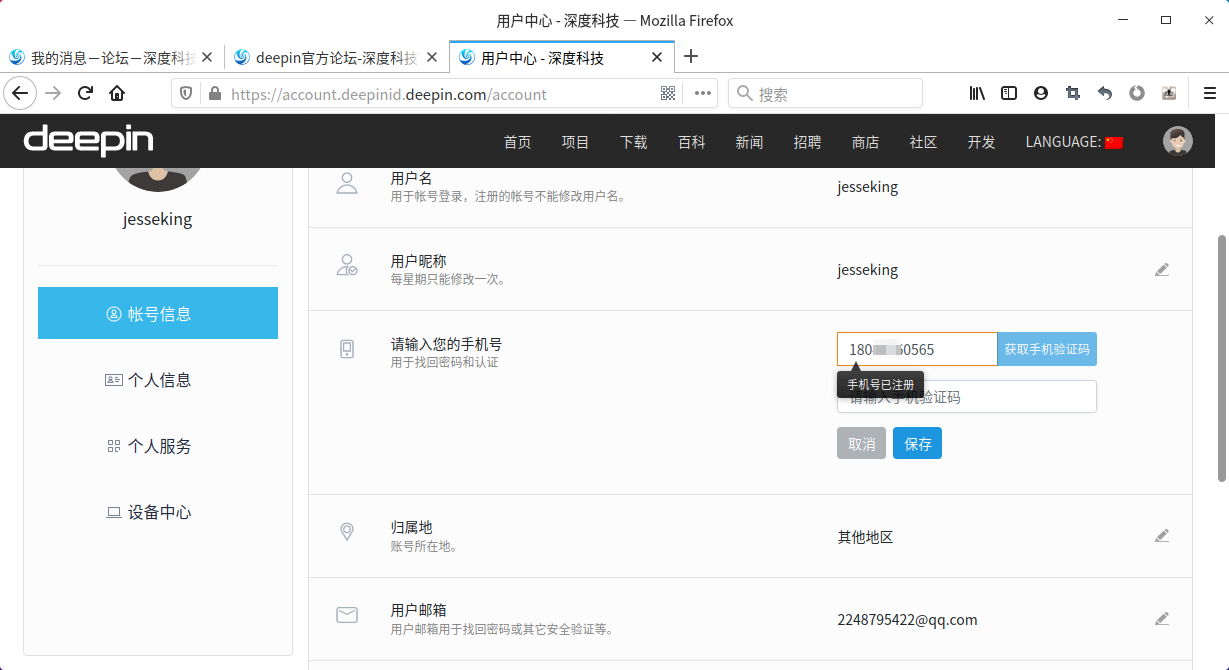
Task: Click the QR code icon in address bar
Action: pos(669,94)
